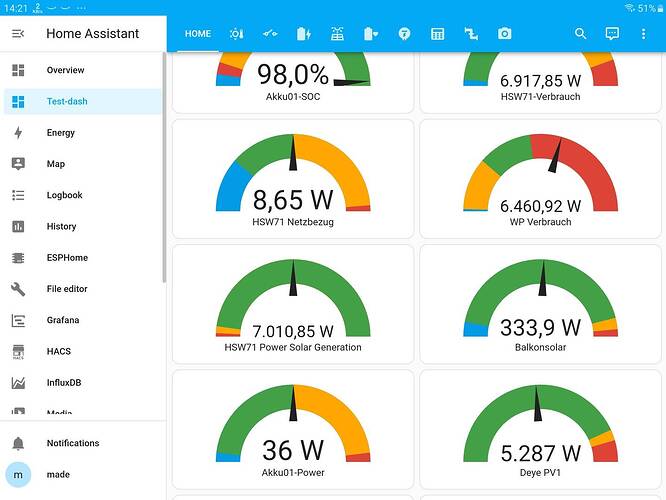Viewport: 666px width, 500px height.
Task: Click the HACS store icon
Action: tap(18, 352)
